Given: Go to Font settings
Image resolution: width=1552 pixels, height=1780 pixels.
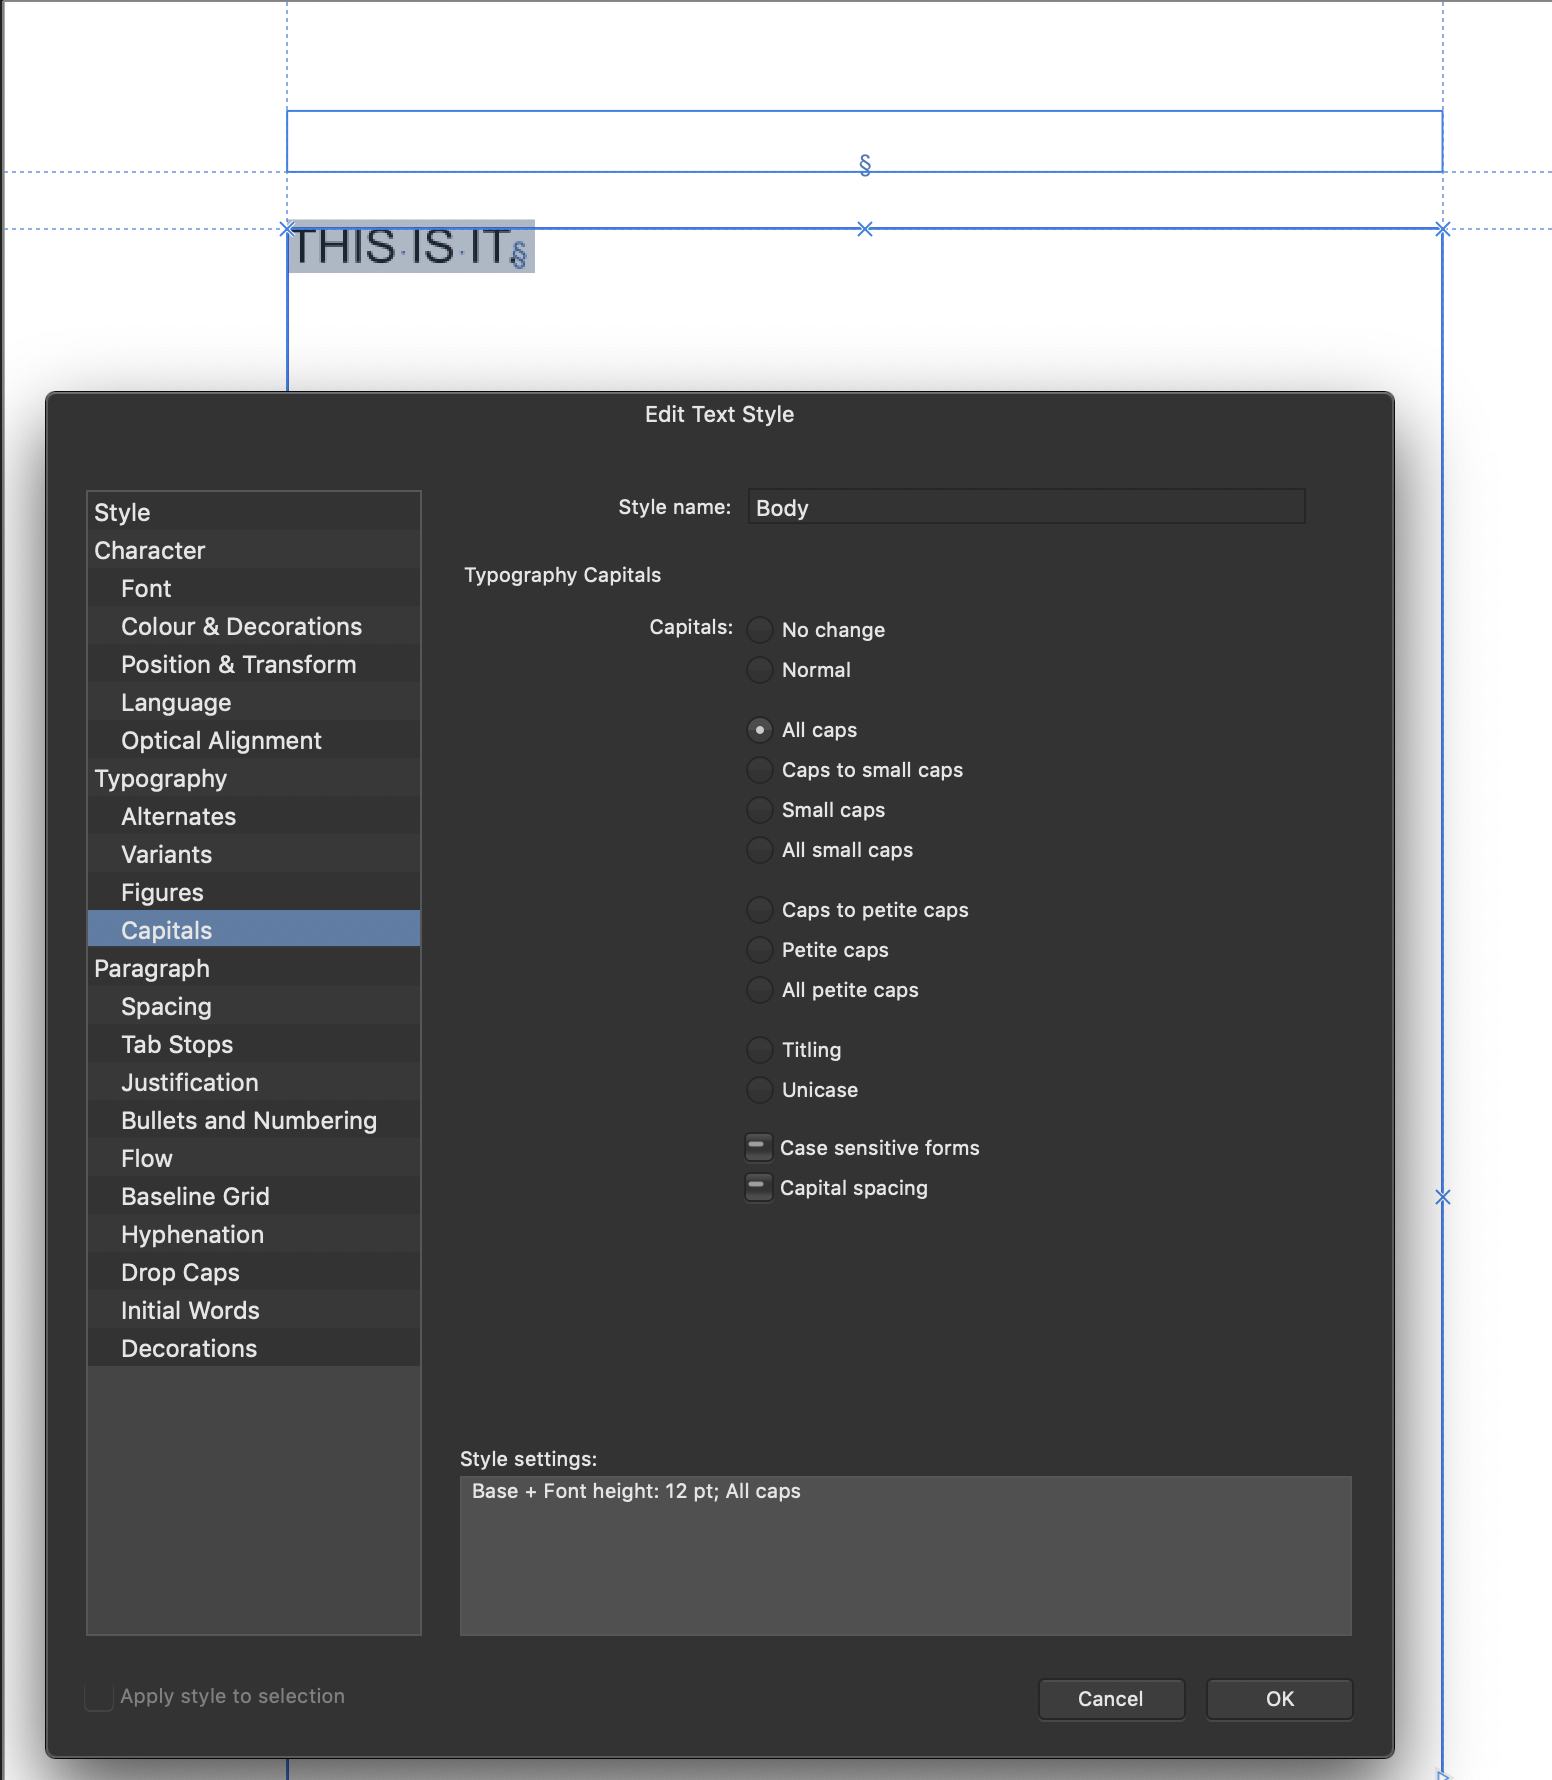Looking at the screenshot, I should pos(254,588).
